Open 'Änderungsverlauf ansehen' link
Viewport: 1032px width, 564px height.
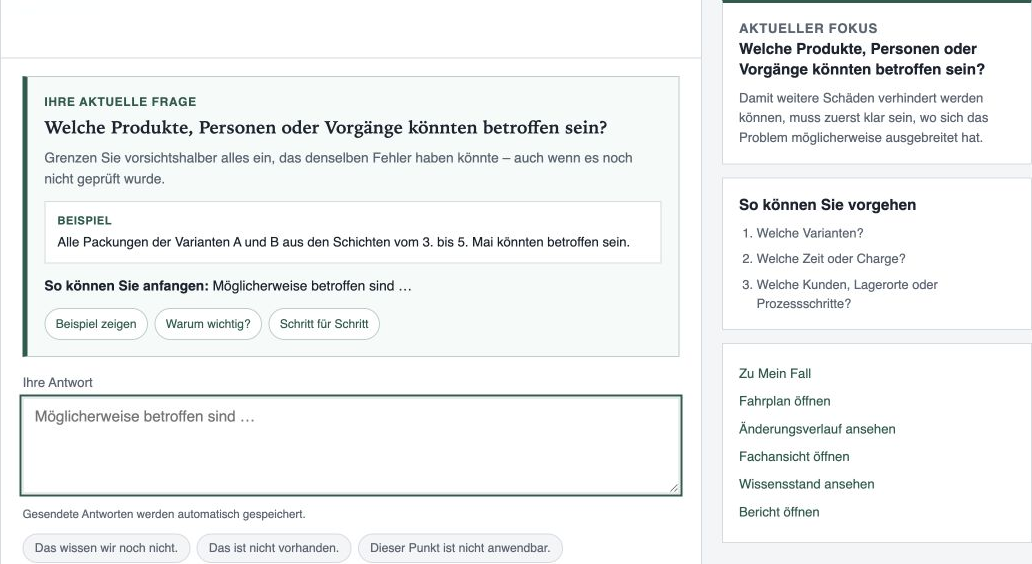pos(817,428)
